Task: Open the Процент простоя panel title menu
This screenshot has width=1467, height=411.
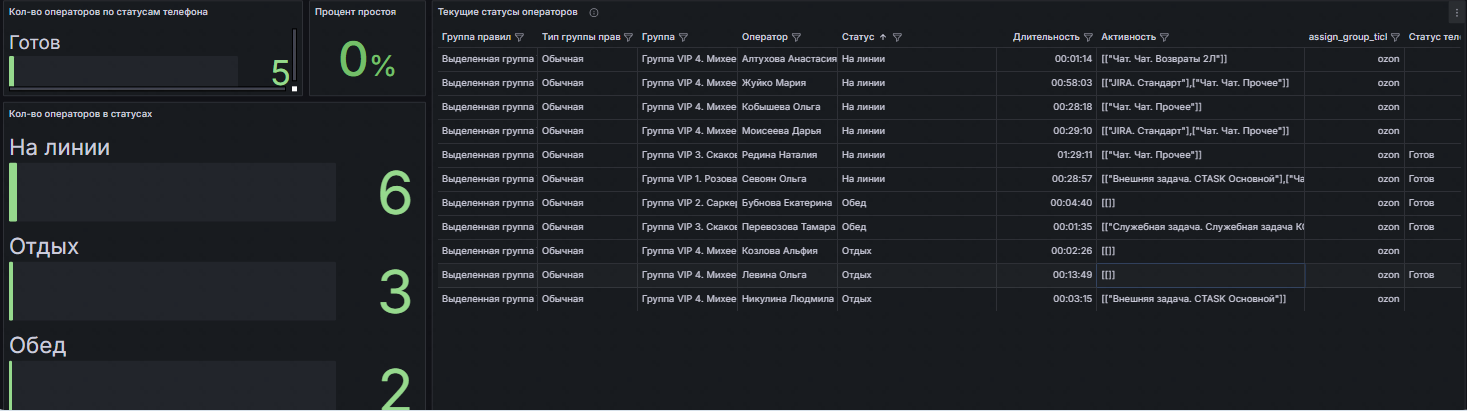Action: [x=355, y=13]
